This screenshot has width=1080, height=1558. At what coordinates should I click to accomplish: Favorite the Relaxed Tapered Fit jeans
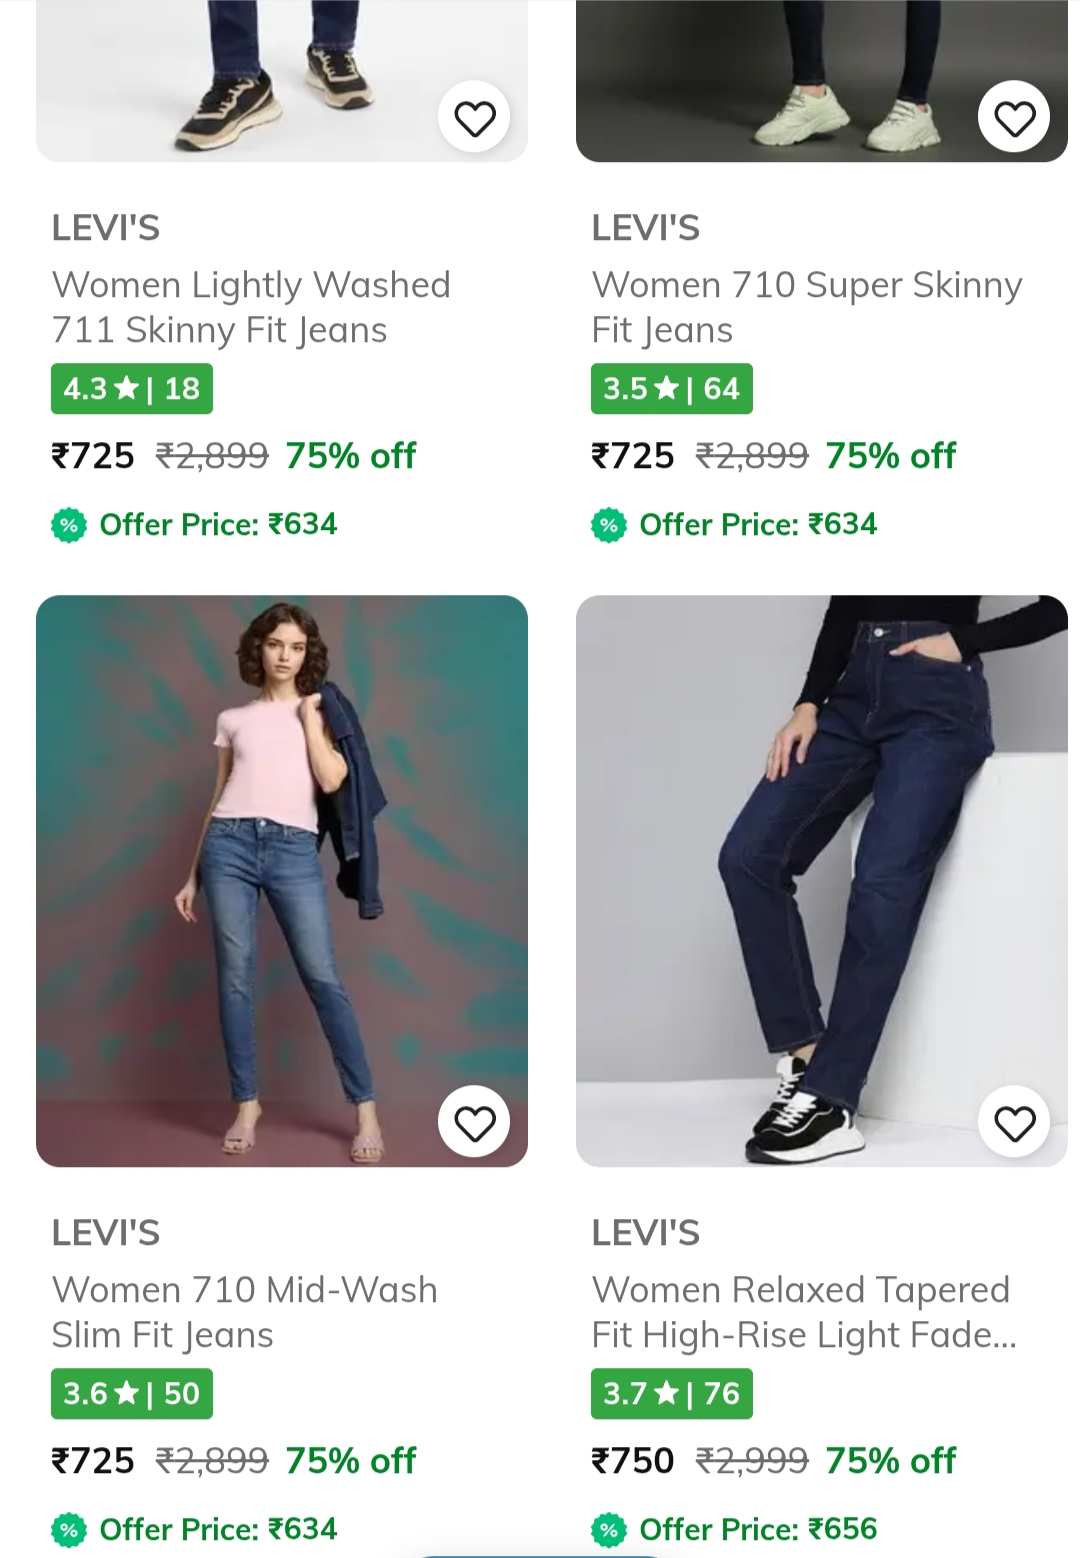pos(1014,1123)
